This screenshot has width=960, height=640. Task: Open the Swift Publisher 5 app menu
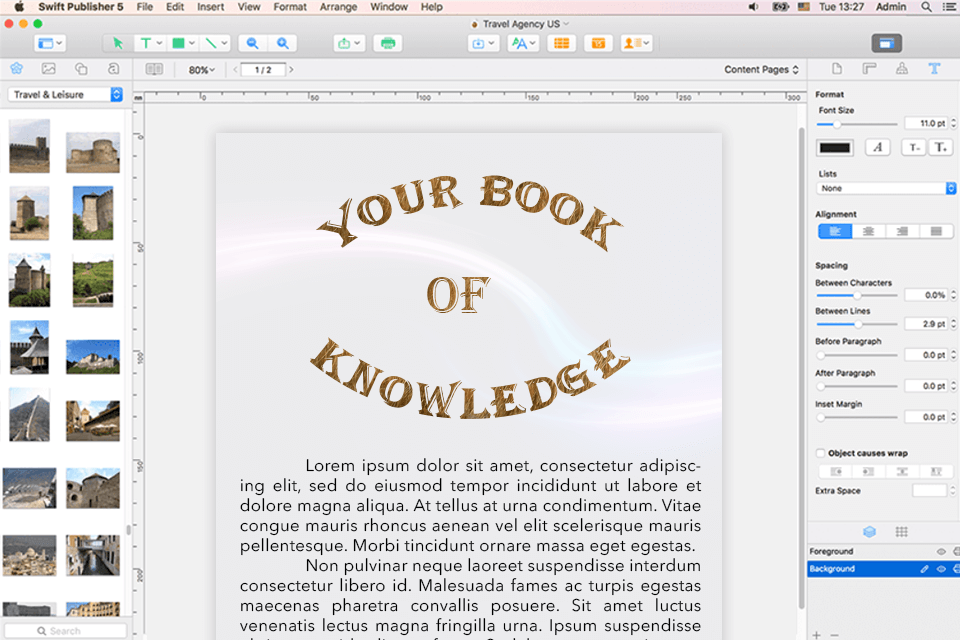80,7
